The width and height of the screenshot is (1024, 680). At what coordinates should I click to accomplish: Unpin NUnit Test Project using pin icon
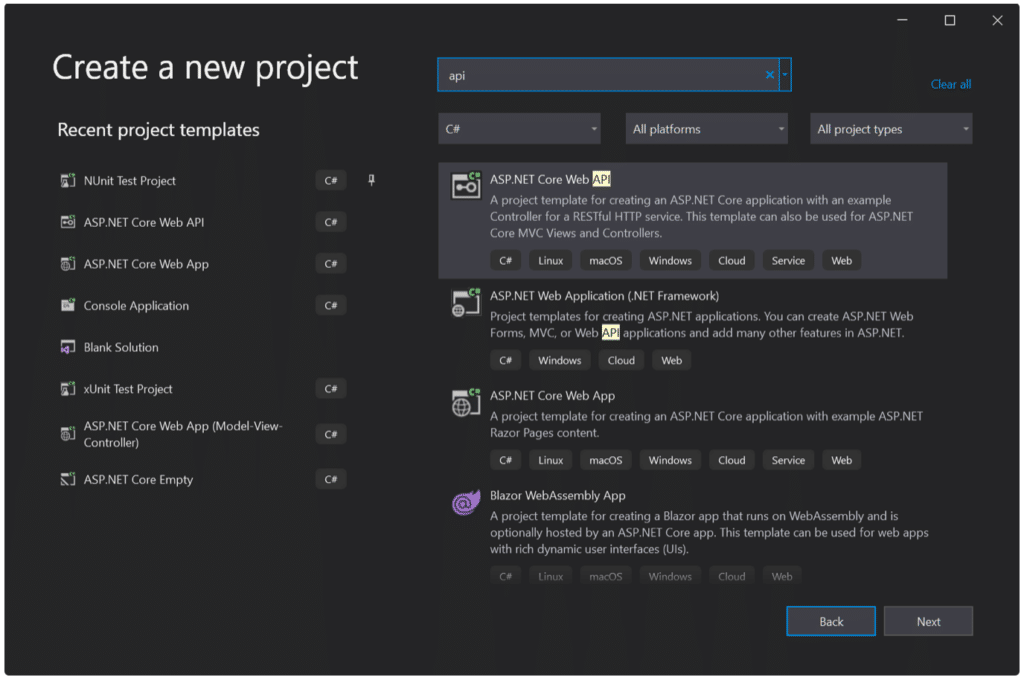(371, 181)
